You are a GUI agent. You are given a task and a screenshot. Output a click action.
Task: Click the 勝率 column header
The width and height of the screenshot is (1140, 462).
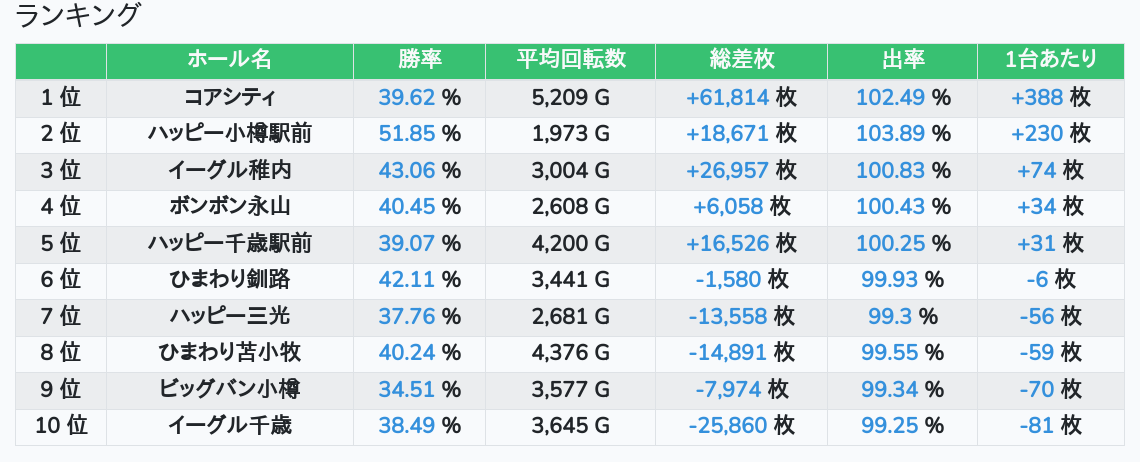tap(419, 60)
